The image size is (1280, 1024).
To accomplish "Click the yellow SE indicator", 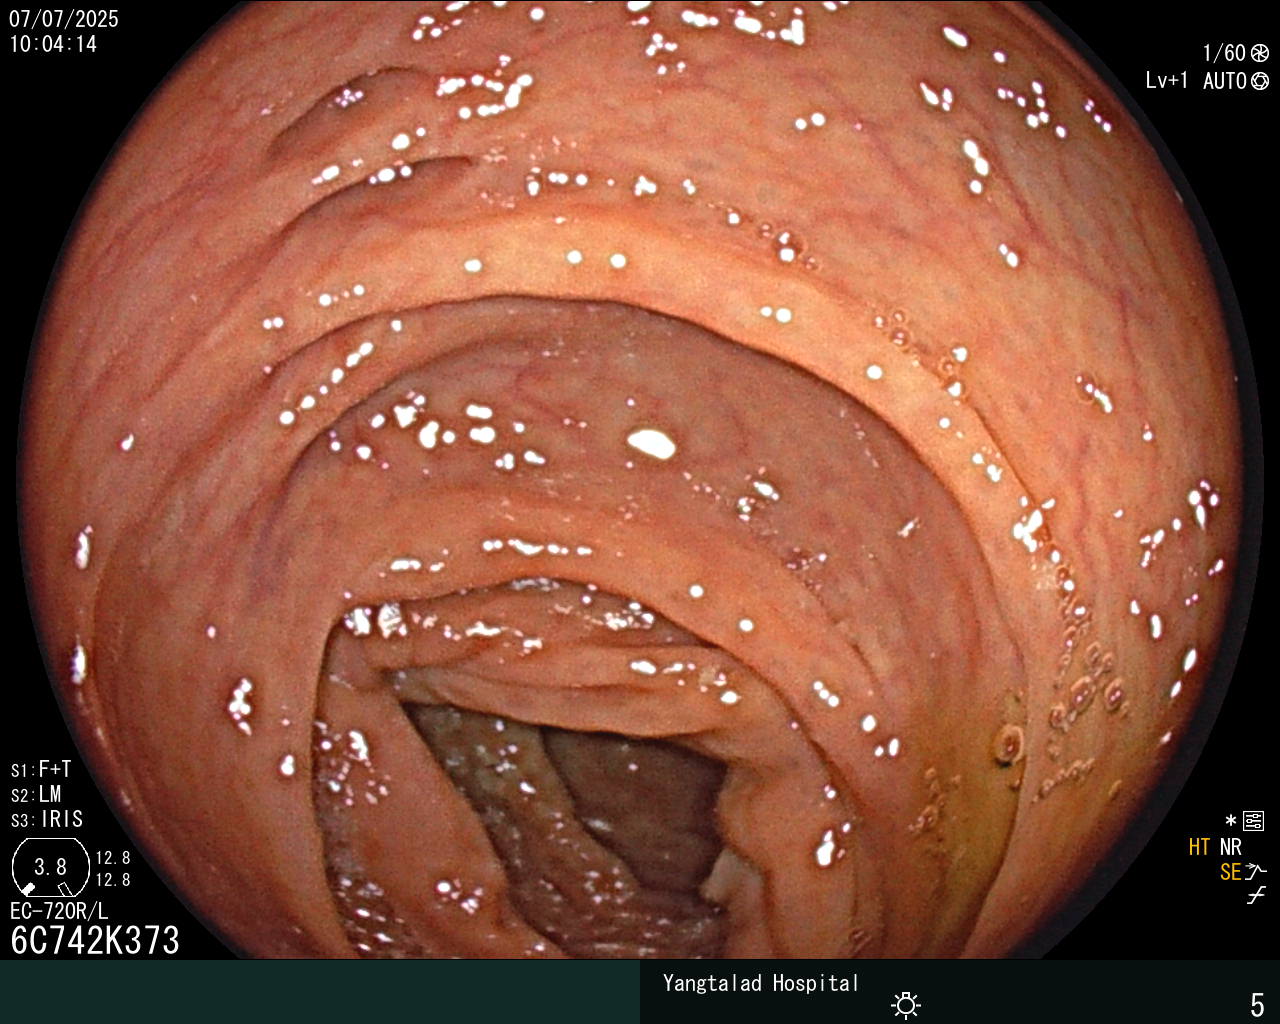I will click(1231, 872).
